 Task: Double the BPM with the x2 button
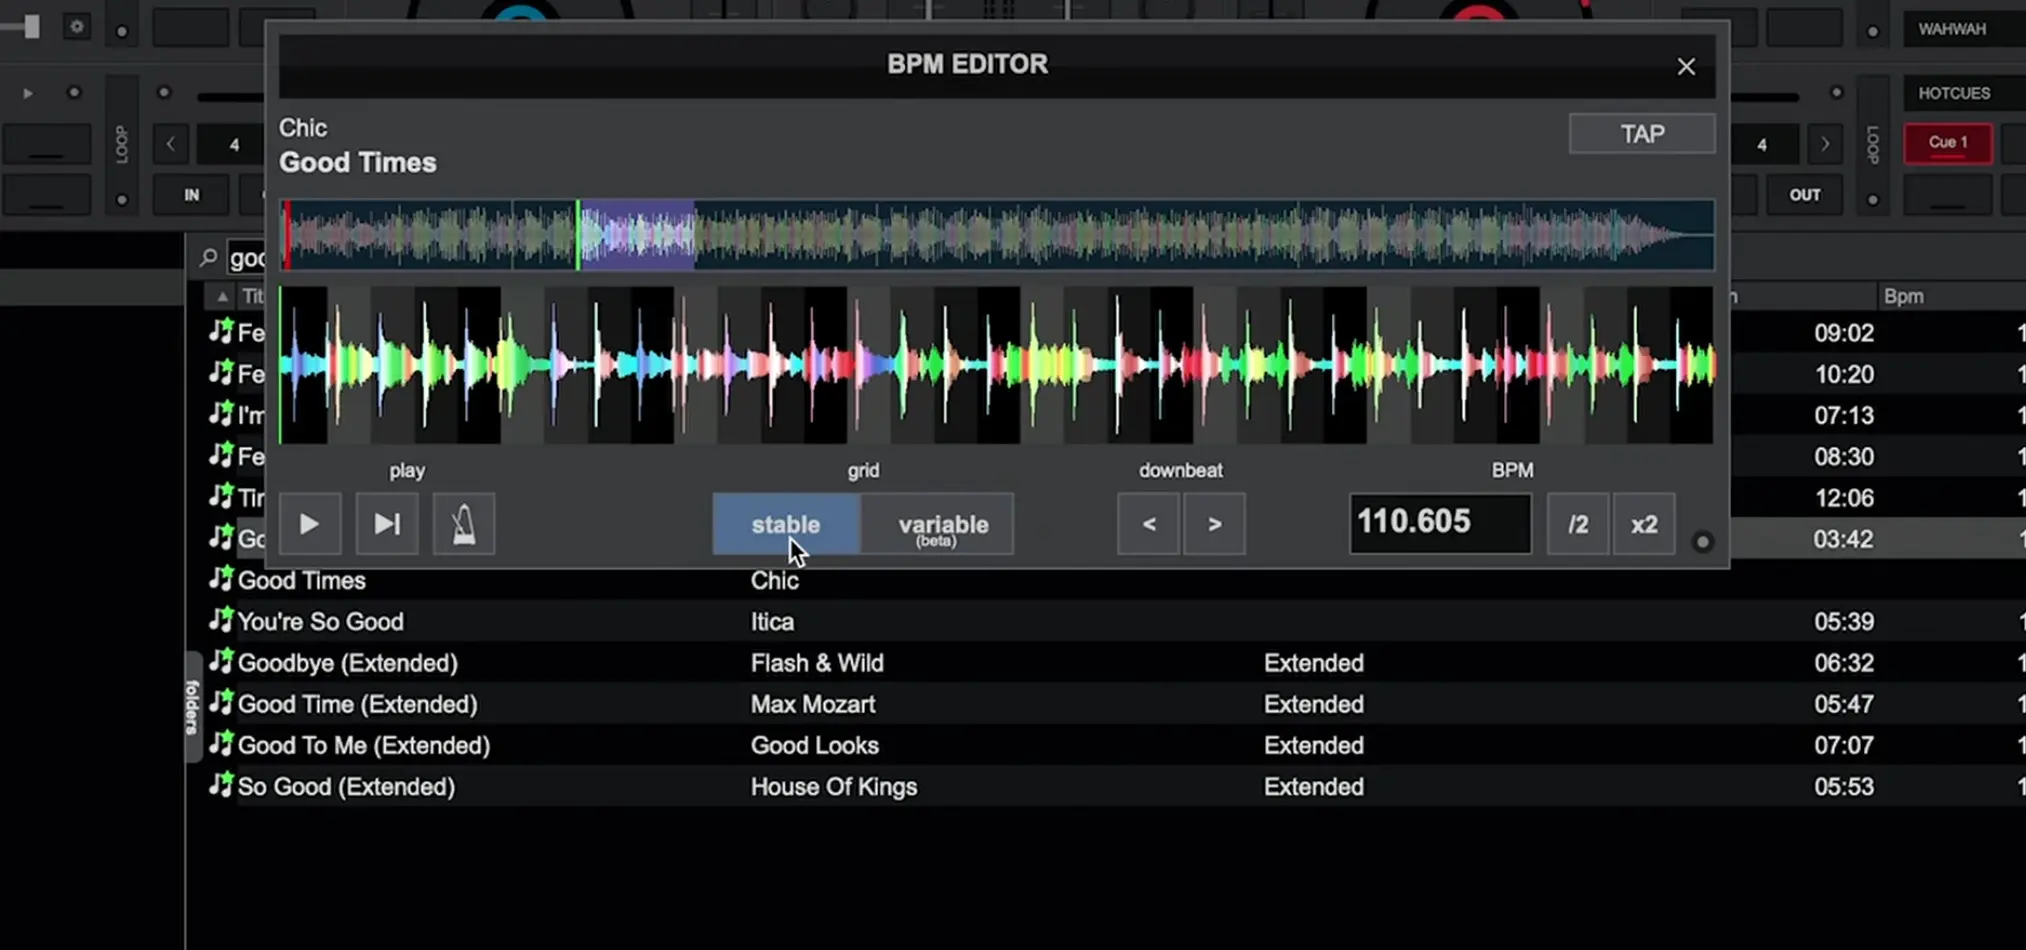(1643, 524)
